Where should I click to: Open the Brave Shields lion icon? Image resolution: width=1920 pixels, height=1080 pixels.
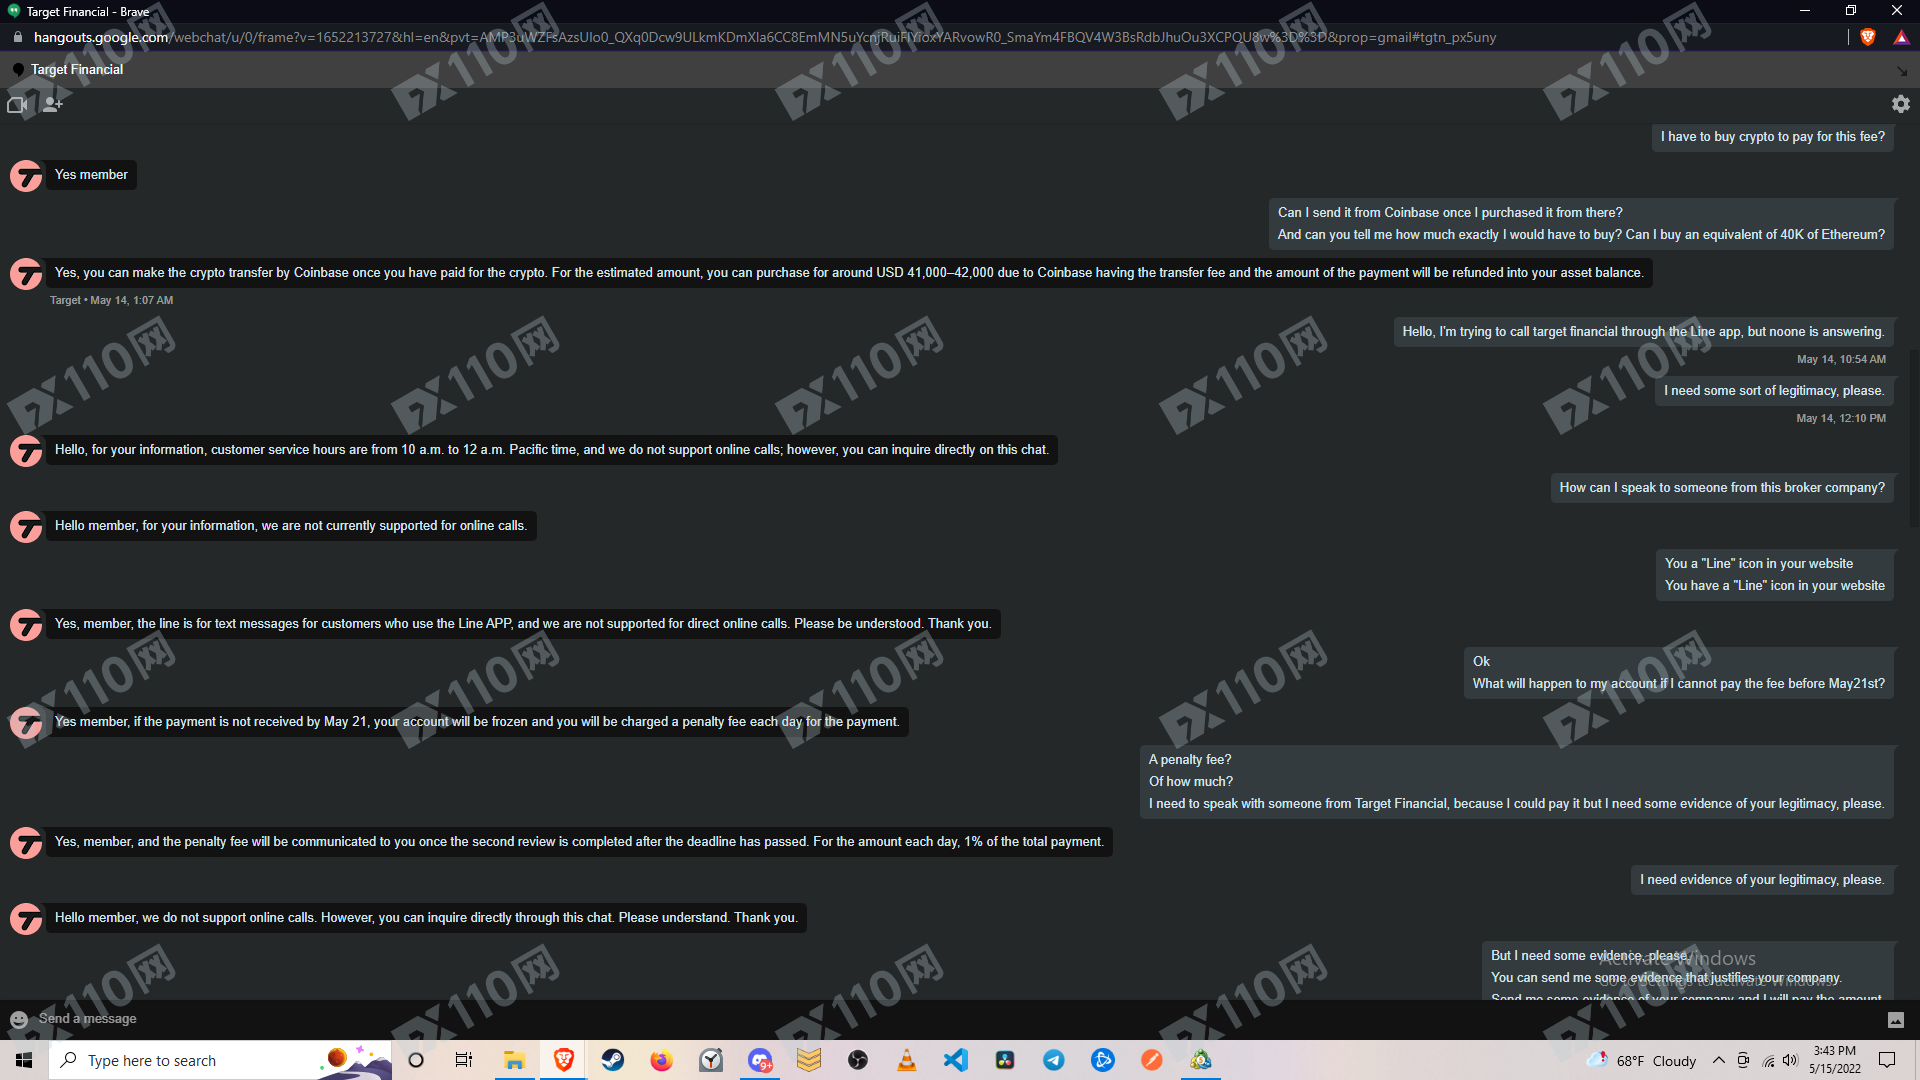click(x=1868, y=37)
